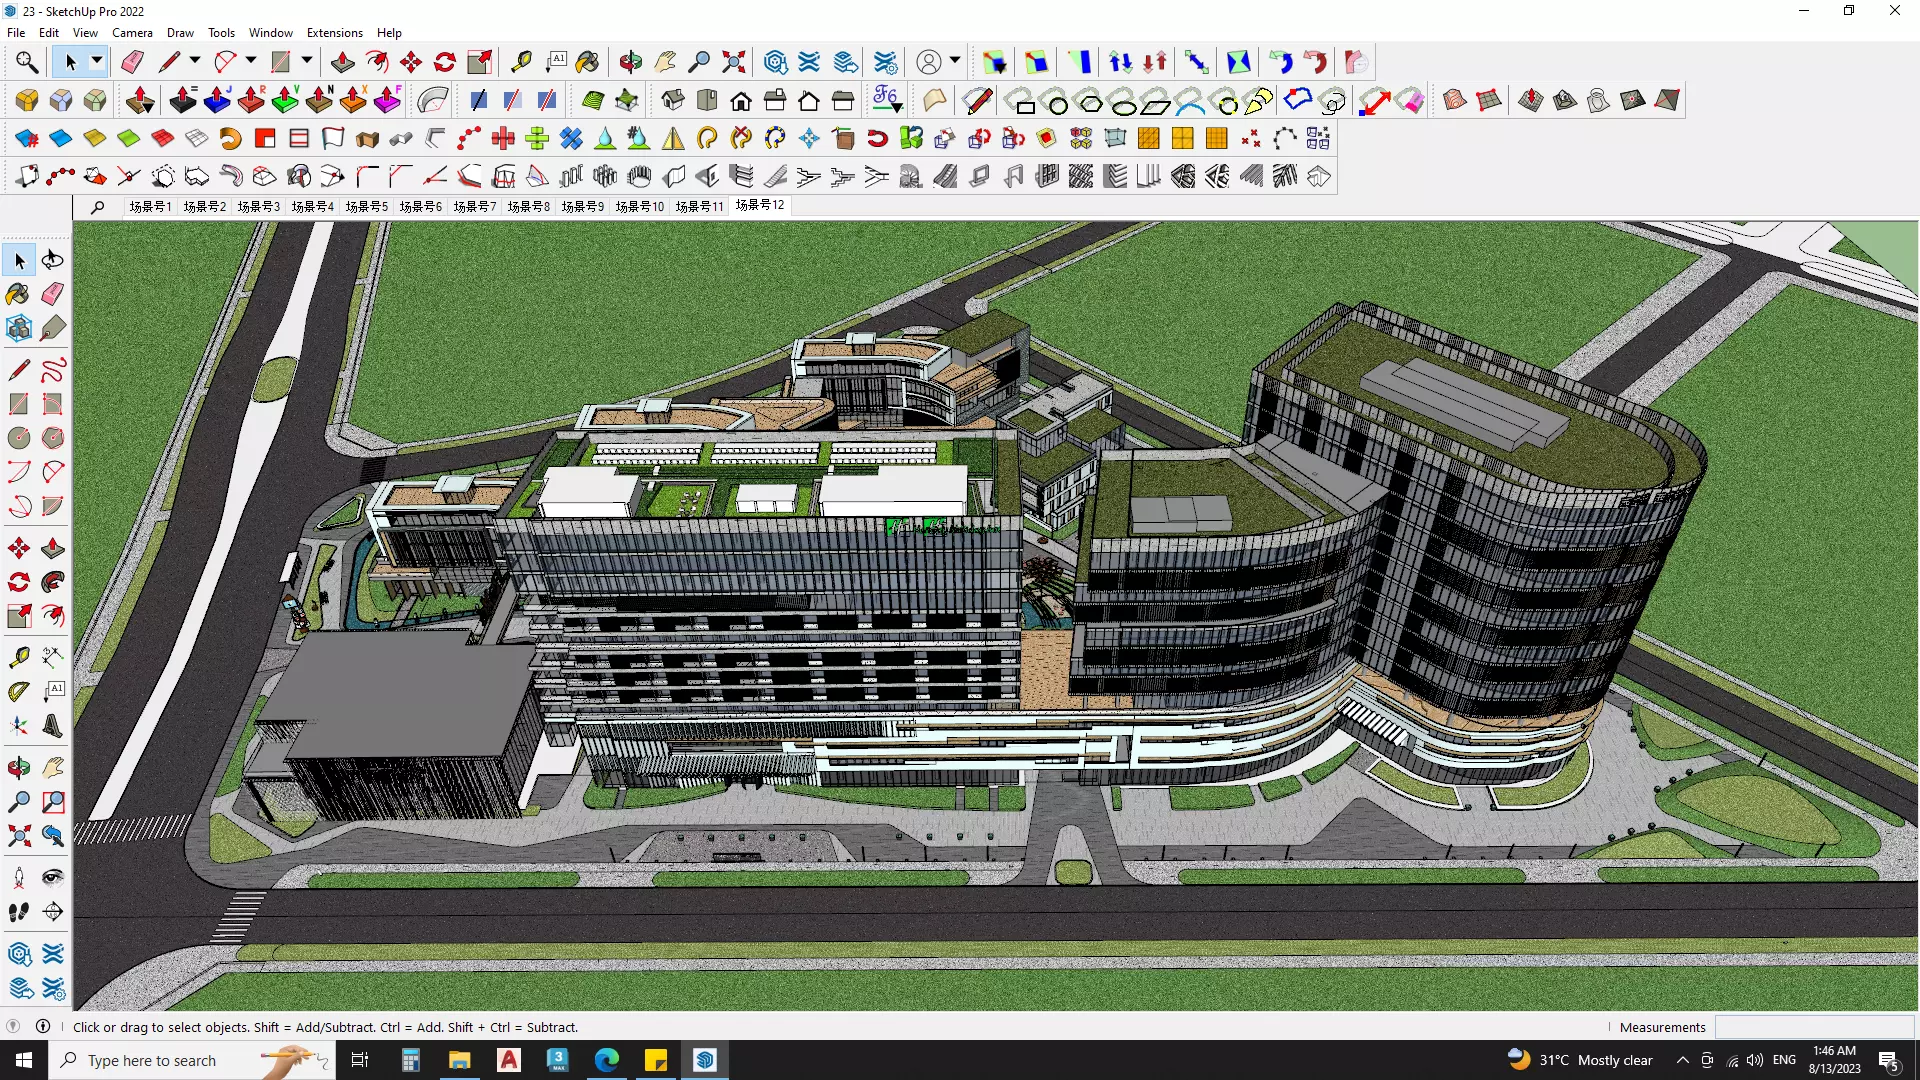Click the Follow Me tool in the left toolbar

pyautogui.click(x=53, y=582)
